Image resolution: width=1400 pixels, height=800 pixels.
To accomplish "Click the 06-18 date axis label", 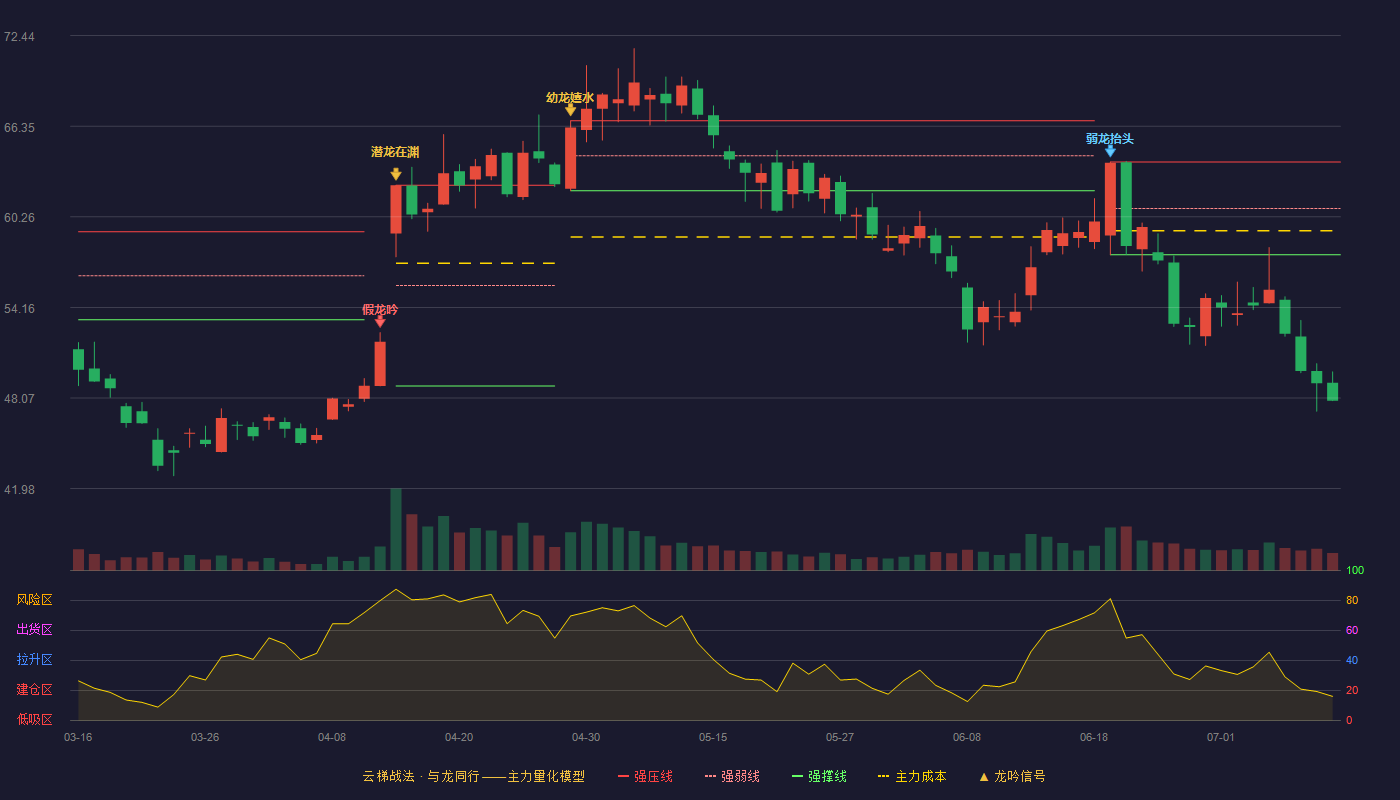I will pyautogui.click(x=1094, y=737).
